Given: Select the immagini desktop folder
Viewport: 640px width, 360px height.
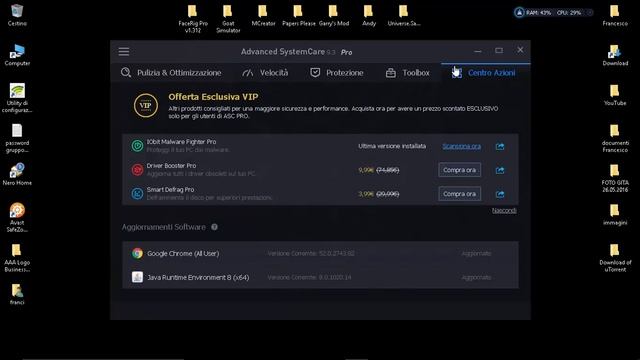Looking at the screenshot, I should click(x=615, y=215).
